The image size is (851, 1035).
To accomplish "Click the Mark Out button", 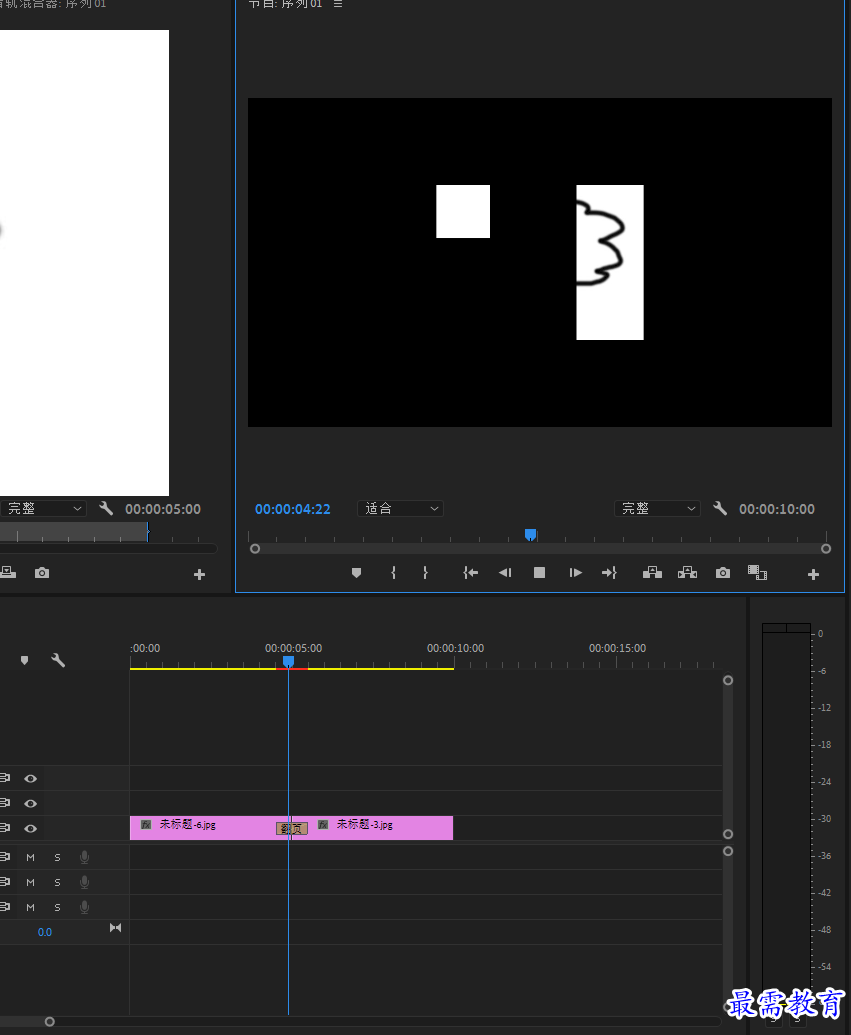I will tap(425, 573).
